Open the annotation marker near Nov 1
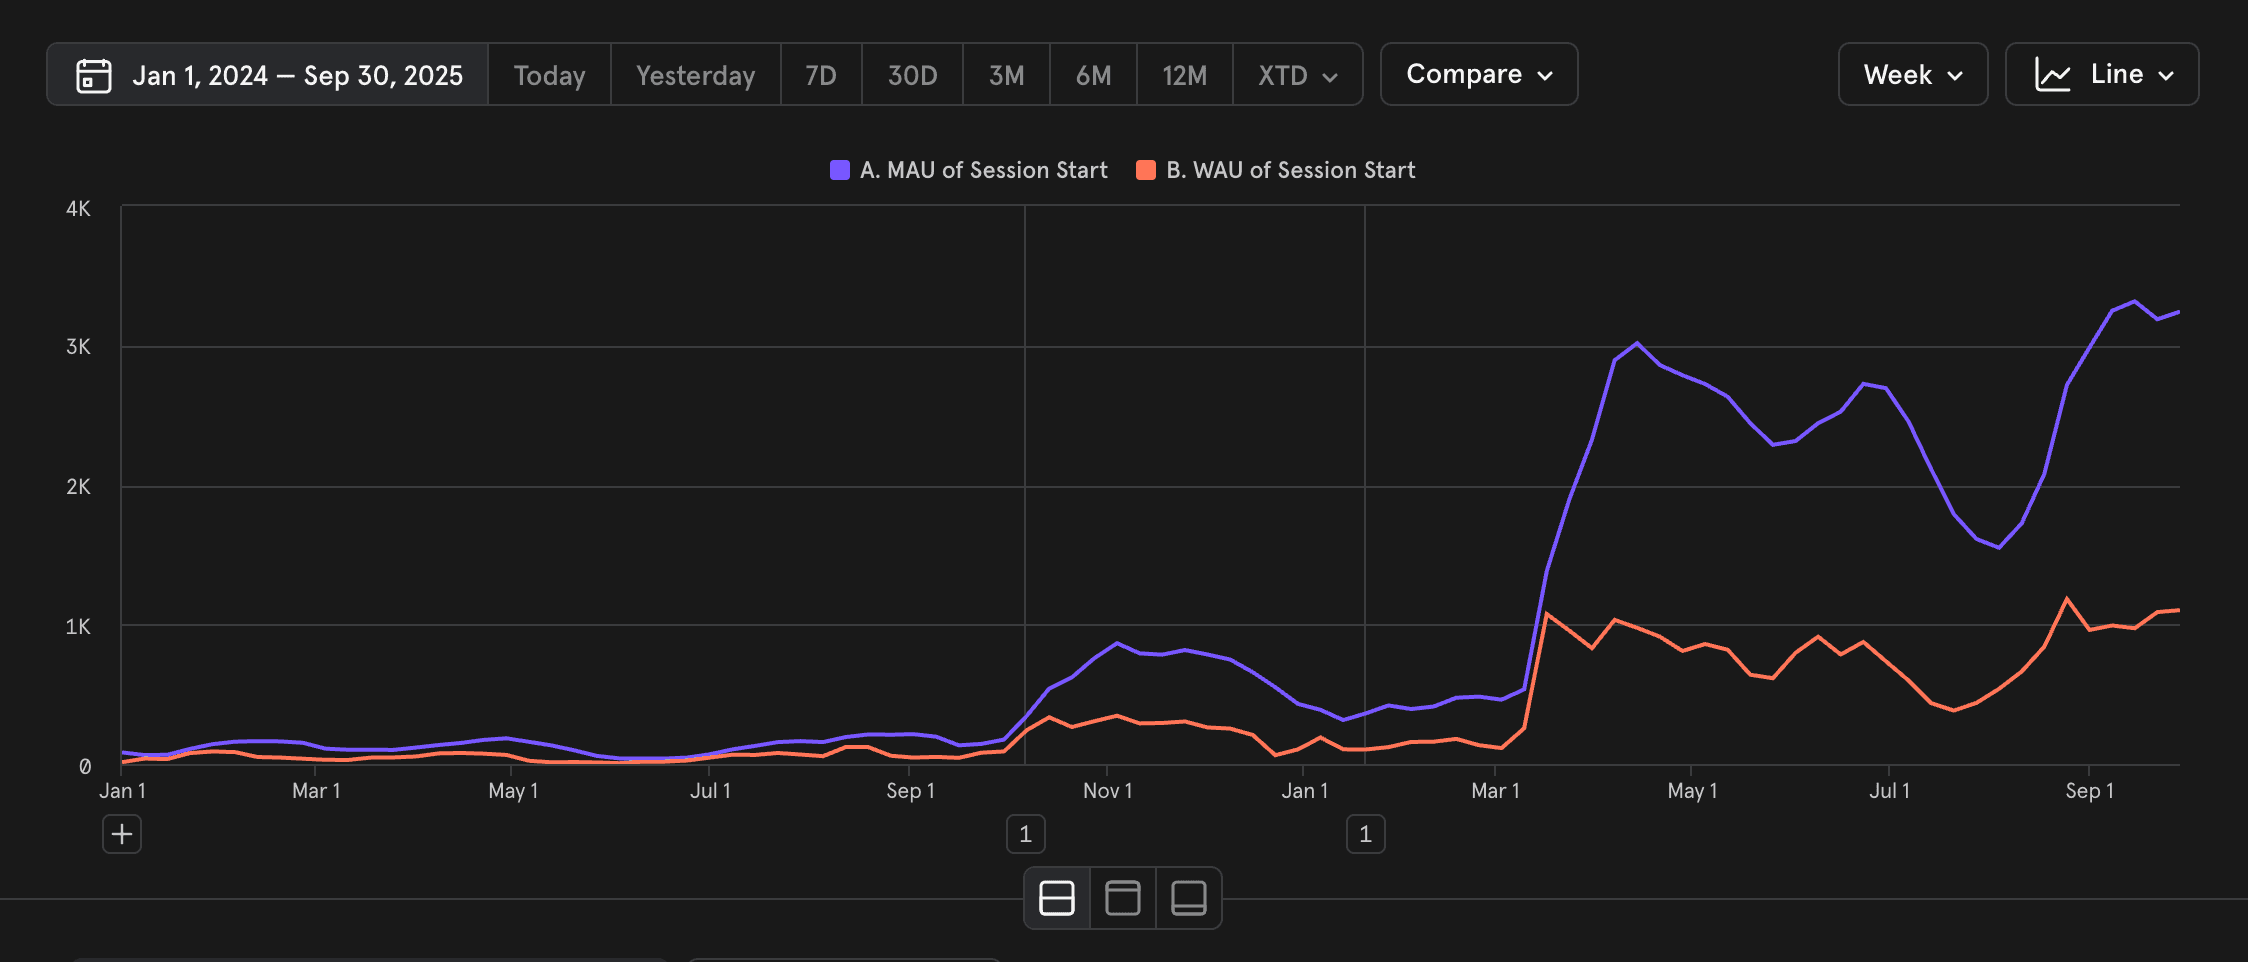 pyautogui.click(x=1025, y=833)
